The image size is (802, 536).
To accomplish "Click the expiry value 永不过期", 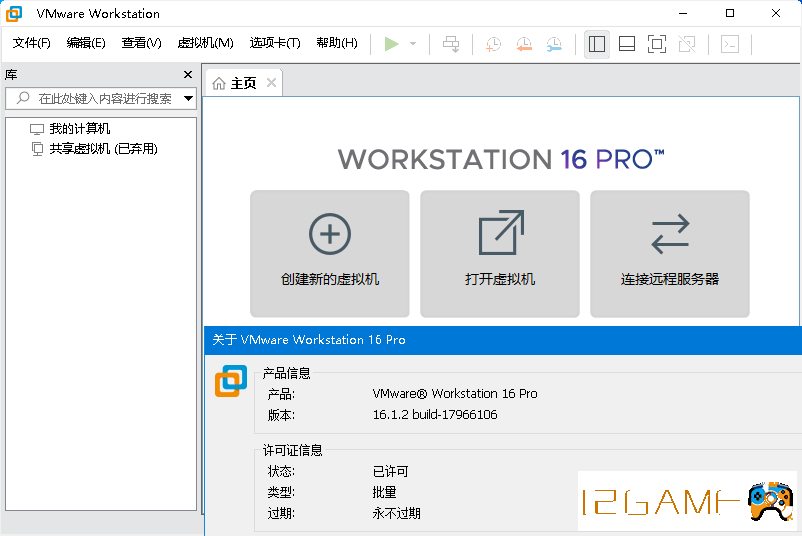I will click(x=396, y=513).
